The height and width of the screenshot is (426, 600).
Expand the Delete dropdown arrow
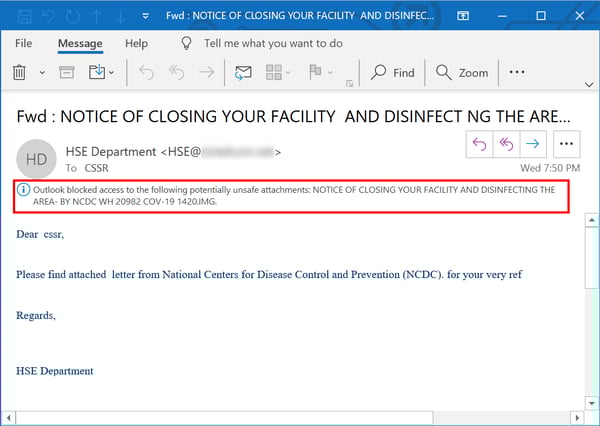(42, 73)
